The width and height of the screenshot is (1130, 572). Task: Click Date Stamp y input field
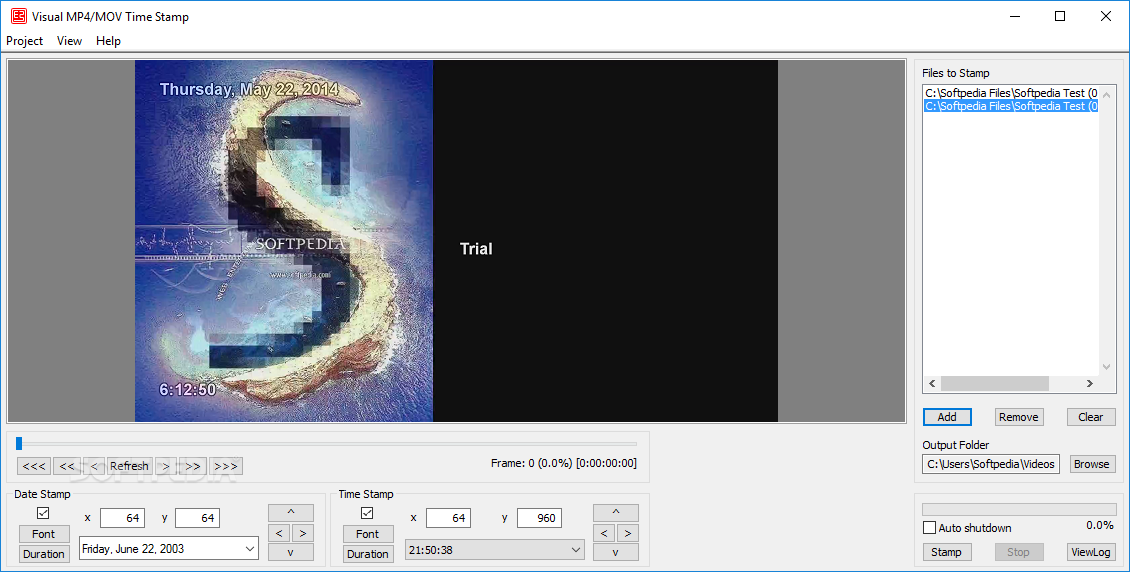click(x=197, y=518)
